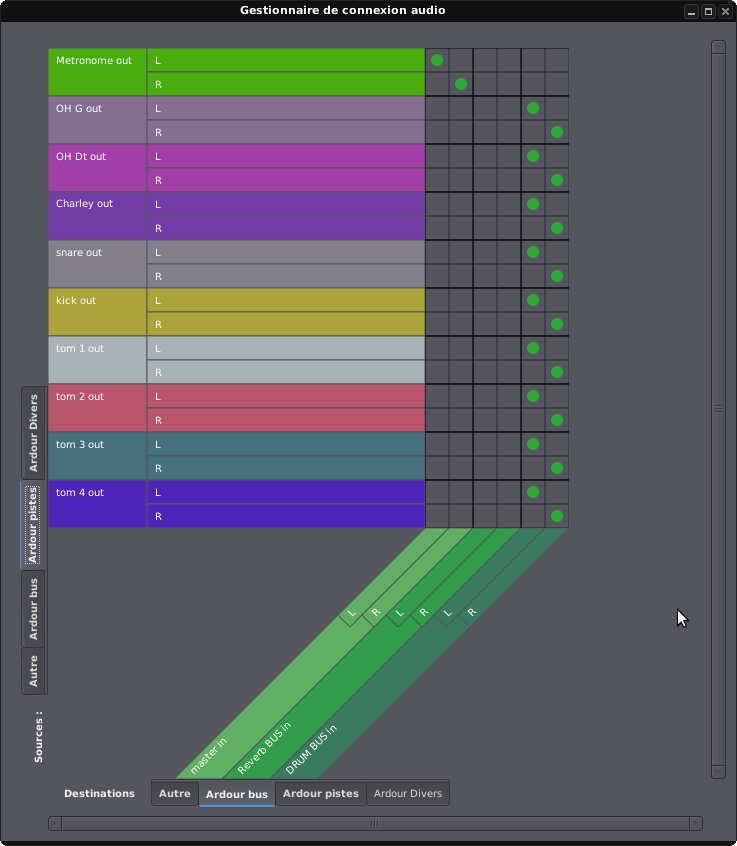Select the kick out R channel row

pyautogui.click(x=286, y=324)
